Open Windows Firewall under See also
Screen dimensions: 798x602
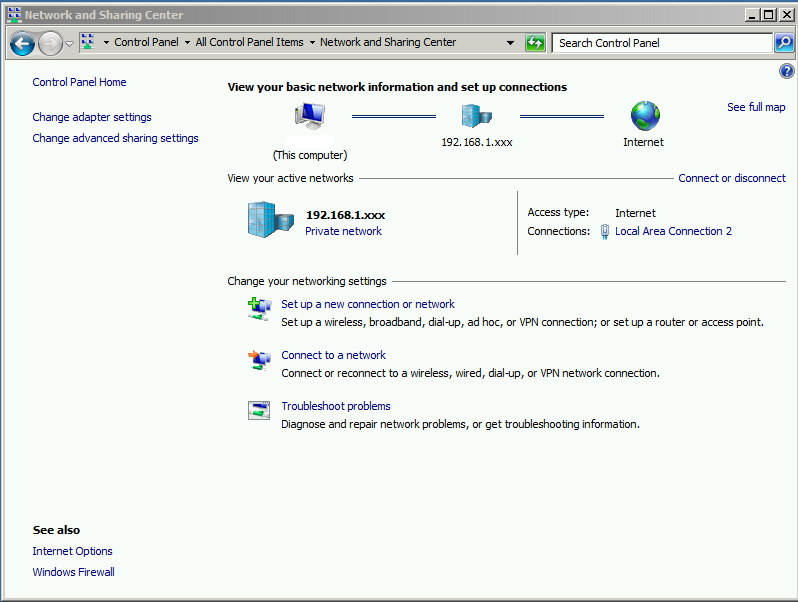(x=74, y=572)
